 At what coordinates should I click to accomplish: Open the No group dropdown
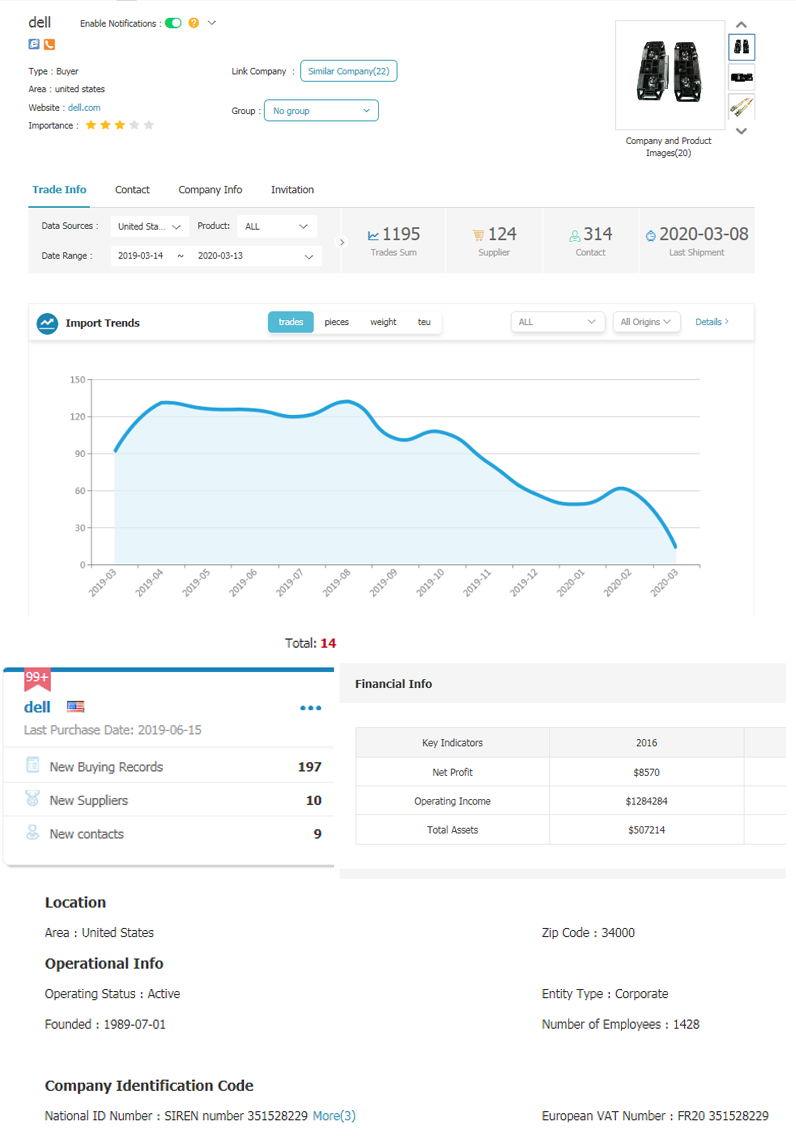pyautogui.click(x=321, y=111)
